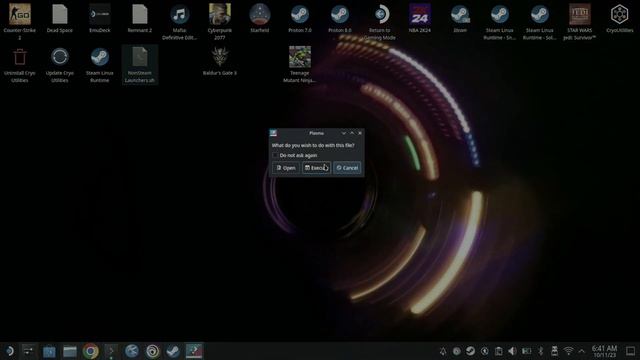Screen dimensions: 640x360
Task: Close the Plasma dialog with X button
Action: [360, 133]
